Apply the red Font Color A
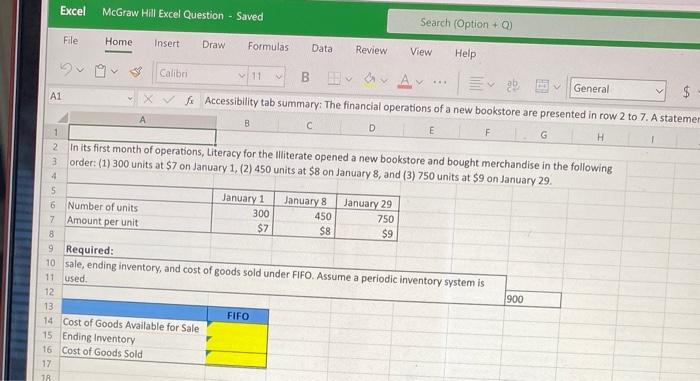This screenshot has width=700, height=381. pos(404,81)
